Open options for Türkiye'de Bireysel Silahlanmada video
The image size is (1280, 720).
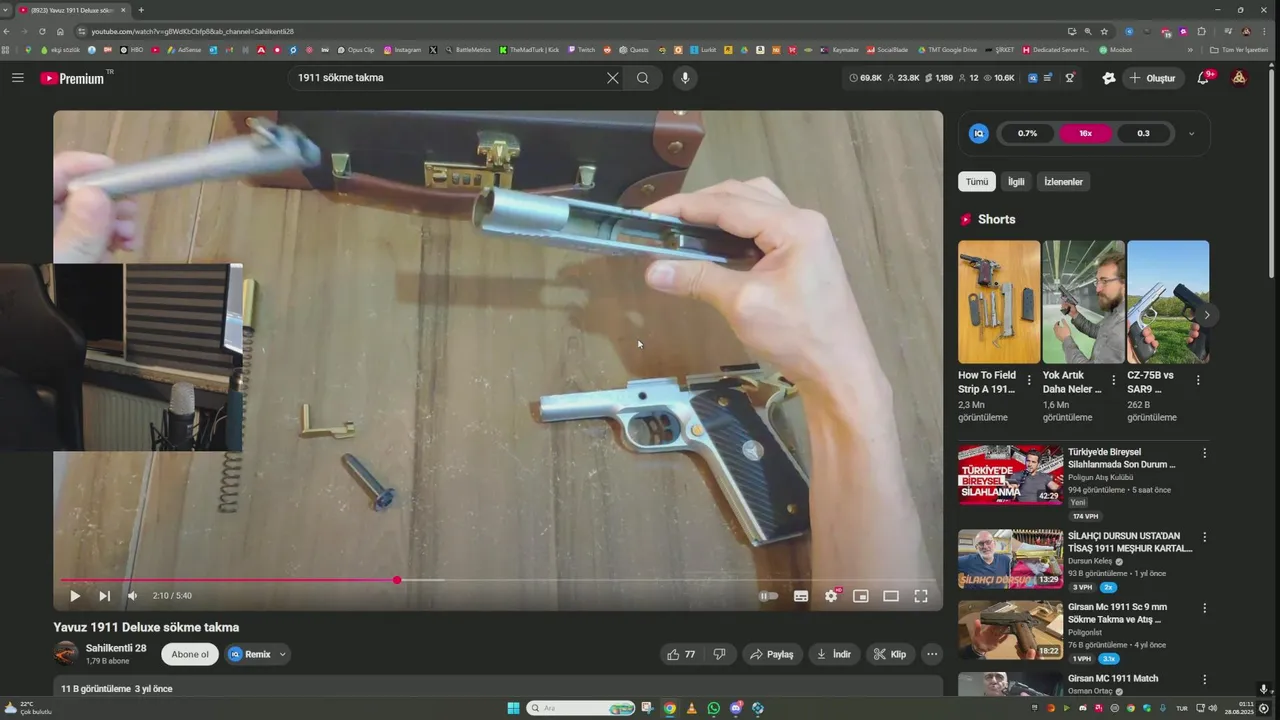(x=1204, y=453)
